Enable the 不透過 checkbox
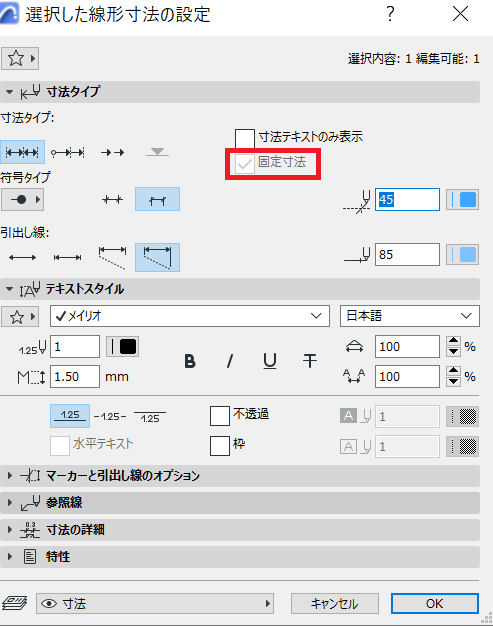Viewport: 493px width, 626px height. 220,416
